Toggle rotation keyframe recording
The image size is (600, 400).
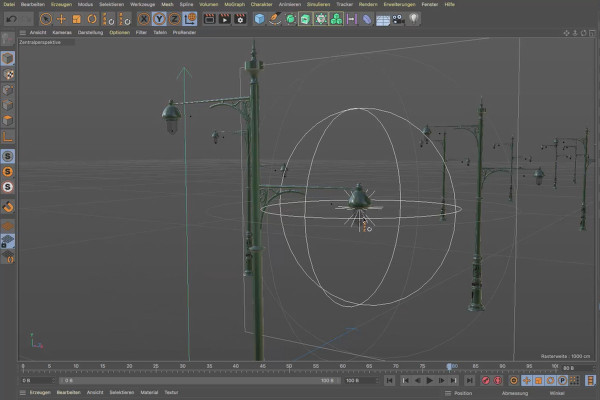point(550,380)
